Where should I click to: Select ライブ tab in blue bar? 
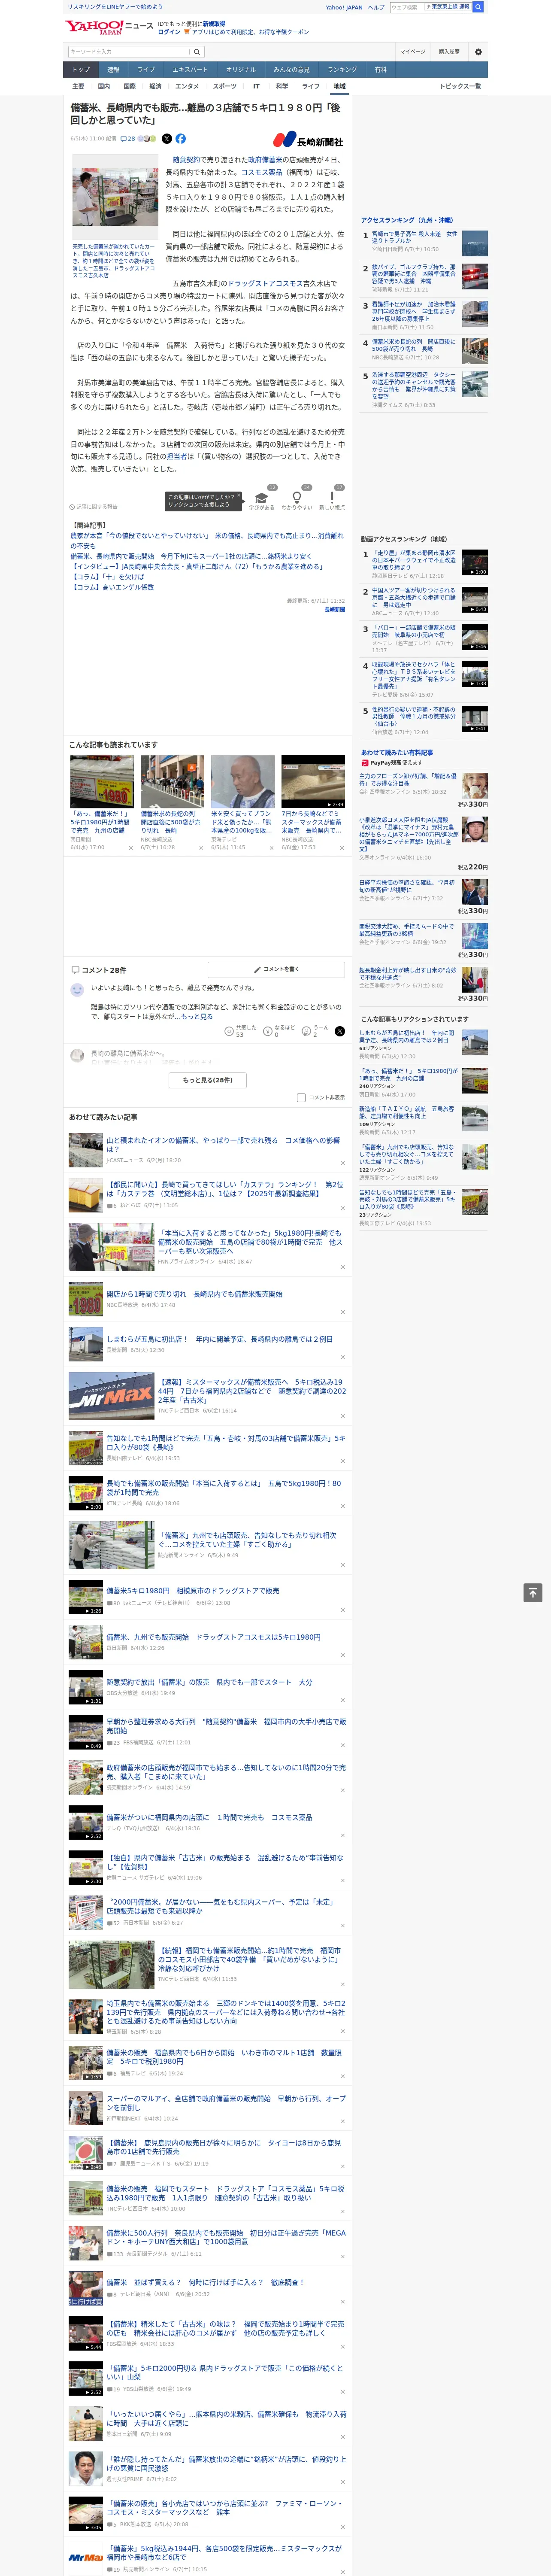146,70
